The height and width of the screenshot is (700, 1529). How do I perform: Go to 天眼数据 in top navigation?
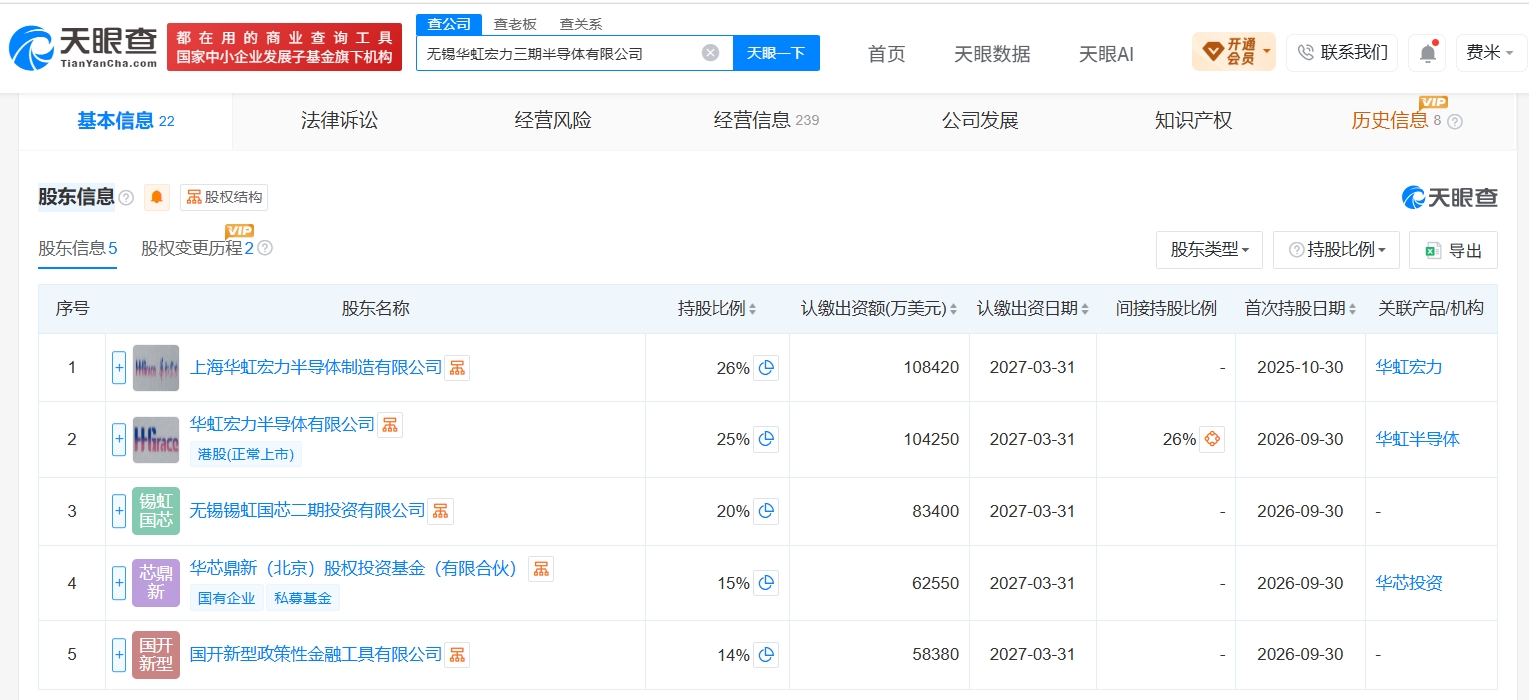pyautogui.click(x=992, y=54)
